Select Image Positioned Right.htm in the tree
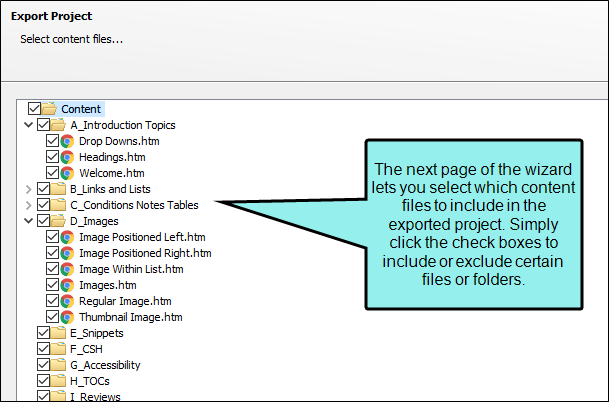This screenshot has width=609, height=402. [x=145, y=253]
